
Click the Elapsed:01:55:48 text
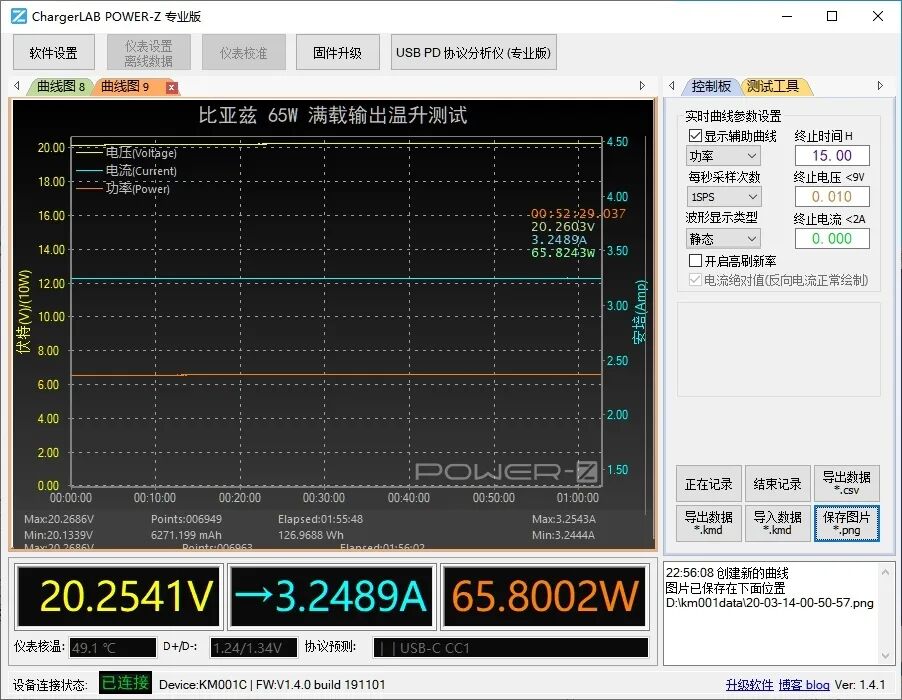pyautogui.click(x=320, y=519)
